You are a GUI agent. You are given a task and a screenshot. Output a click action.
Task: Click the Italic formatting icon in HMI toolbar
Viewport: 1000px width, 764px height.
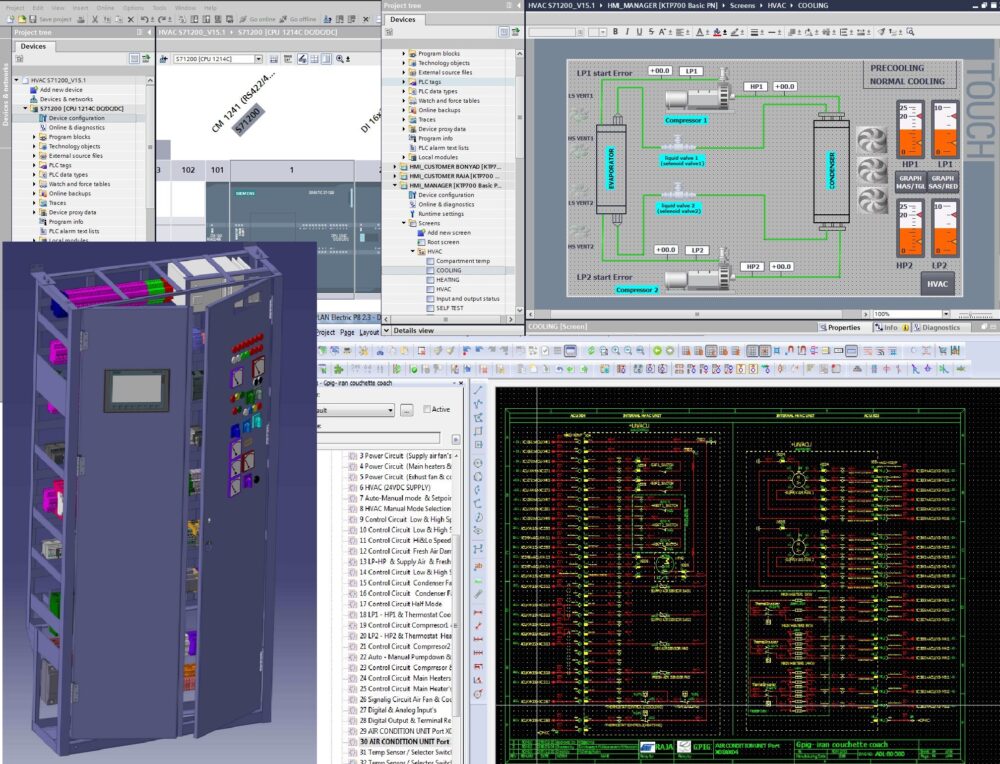point(628,31)
